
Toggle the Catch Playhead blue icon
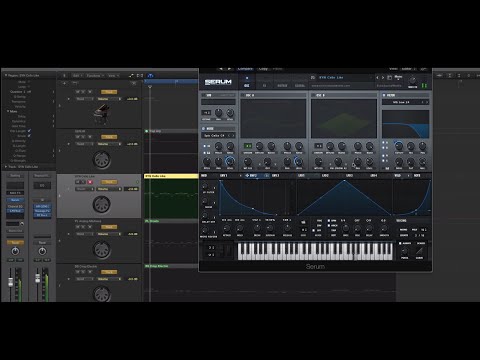pos(150,76)
